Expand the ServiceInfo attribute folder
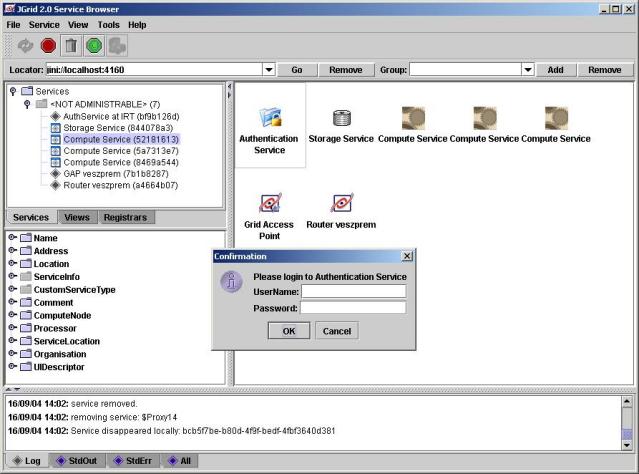Image resolution: width=639 pixels, height=474 pixels. [12, 276]
